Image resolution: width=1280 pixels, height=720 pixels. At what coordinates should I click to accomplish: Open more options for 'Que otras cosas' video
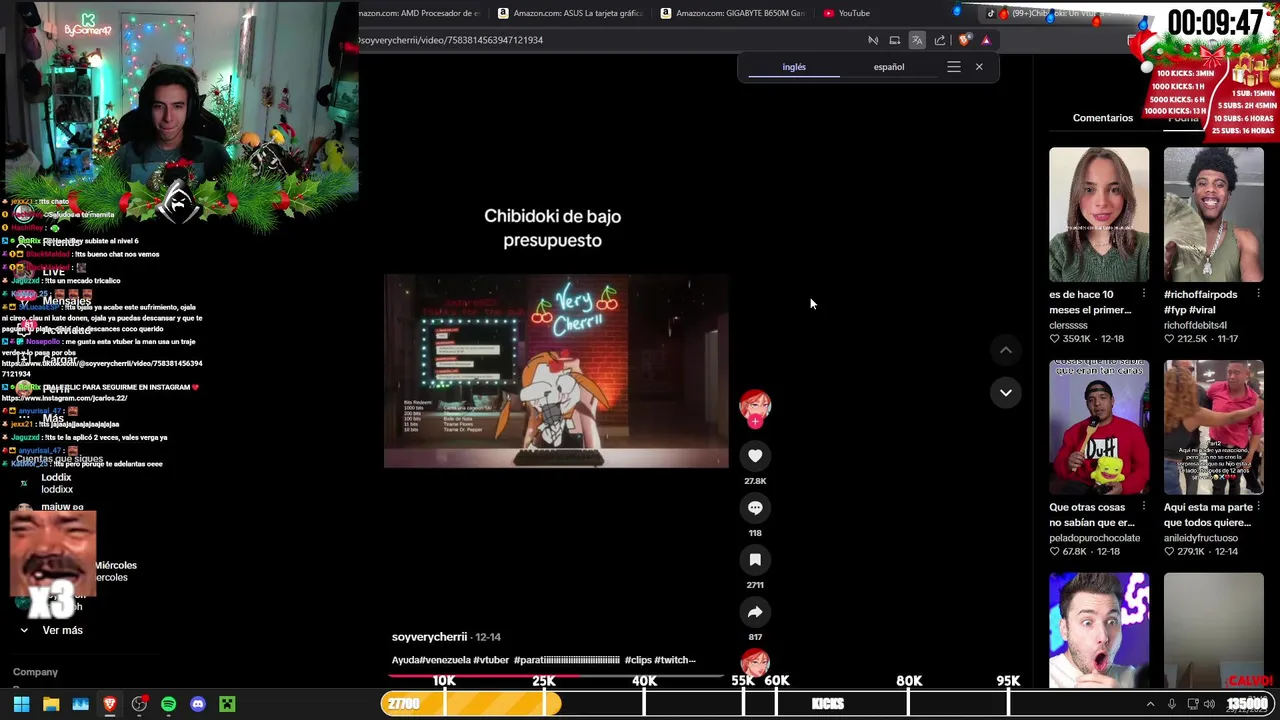(1143, 507)
